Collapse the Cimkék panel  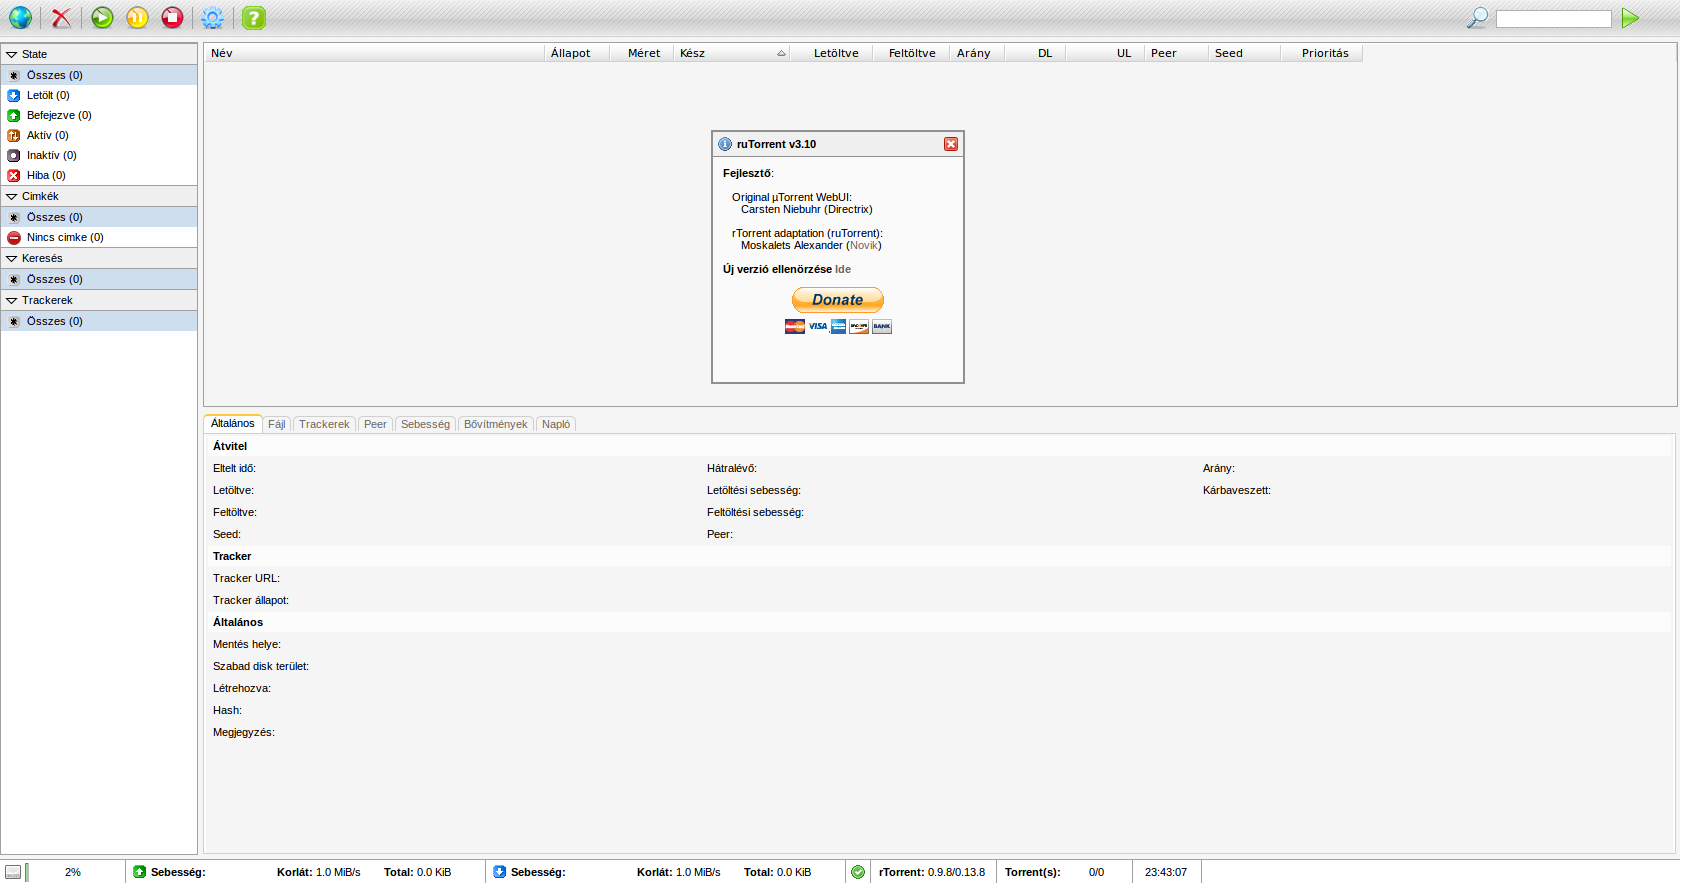99,196
